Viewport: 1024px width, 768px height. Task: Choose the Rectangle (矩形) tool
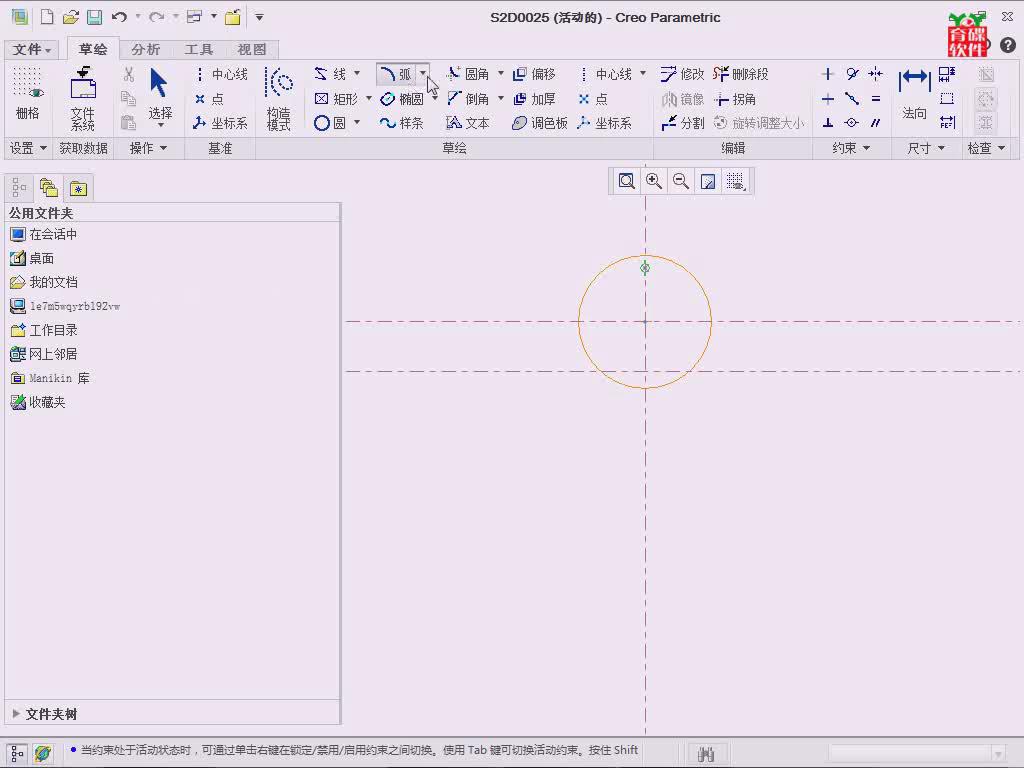pos(336,99)
